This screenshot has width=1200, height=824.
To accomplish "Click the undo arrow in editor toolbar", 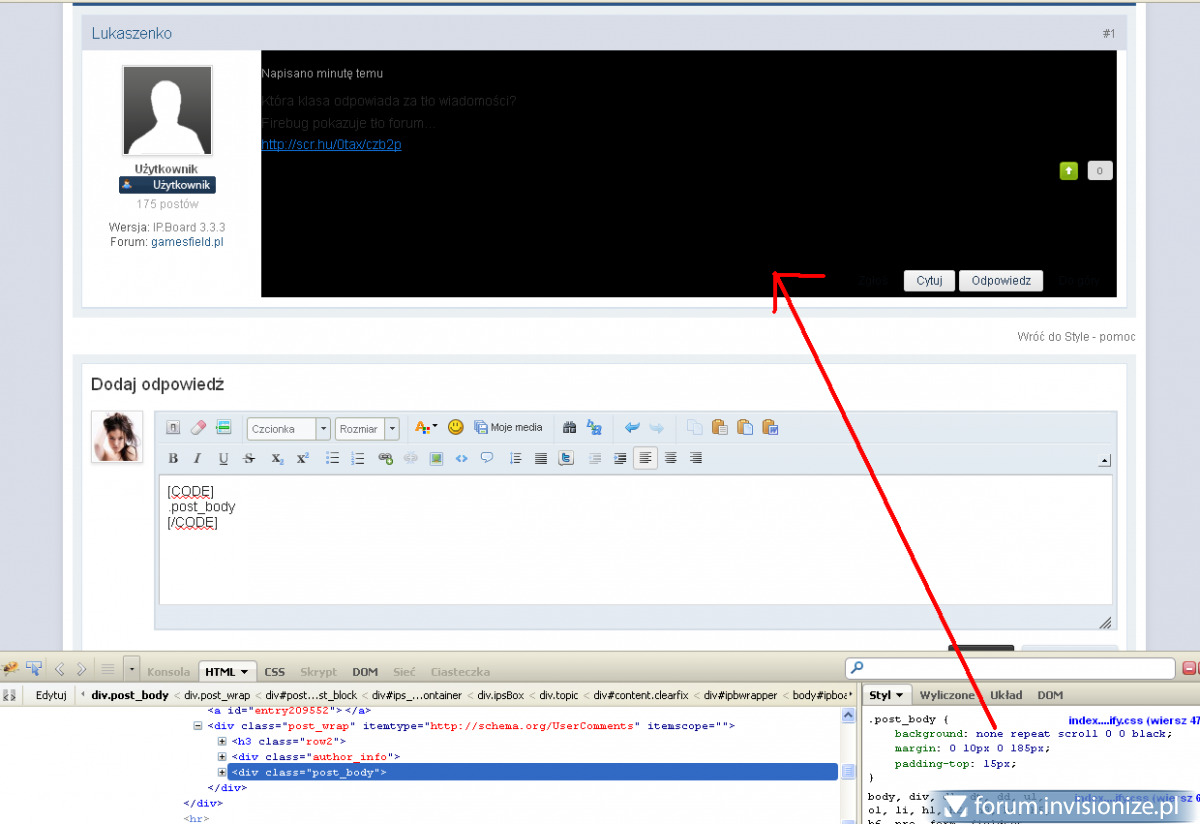I will (x=632, y=427).
